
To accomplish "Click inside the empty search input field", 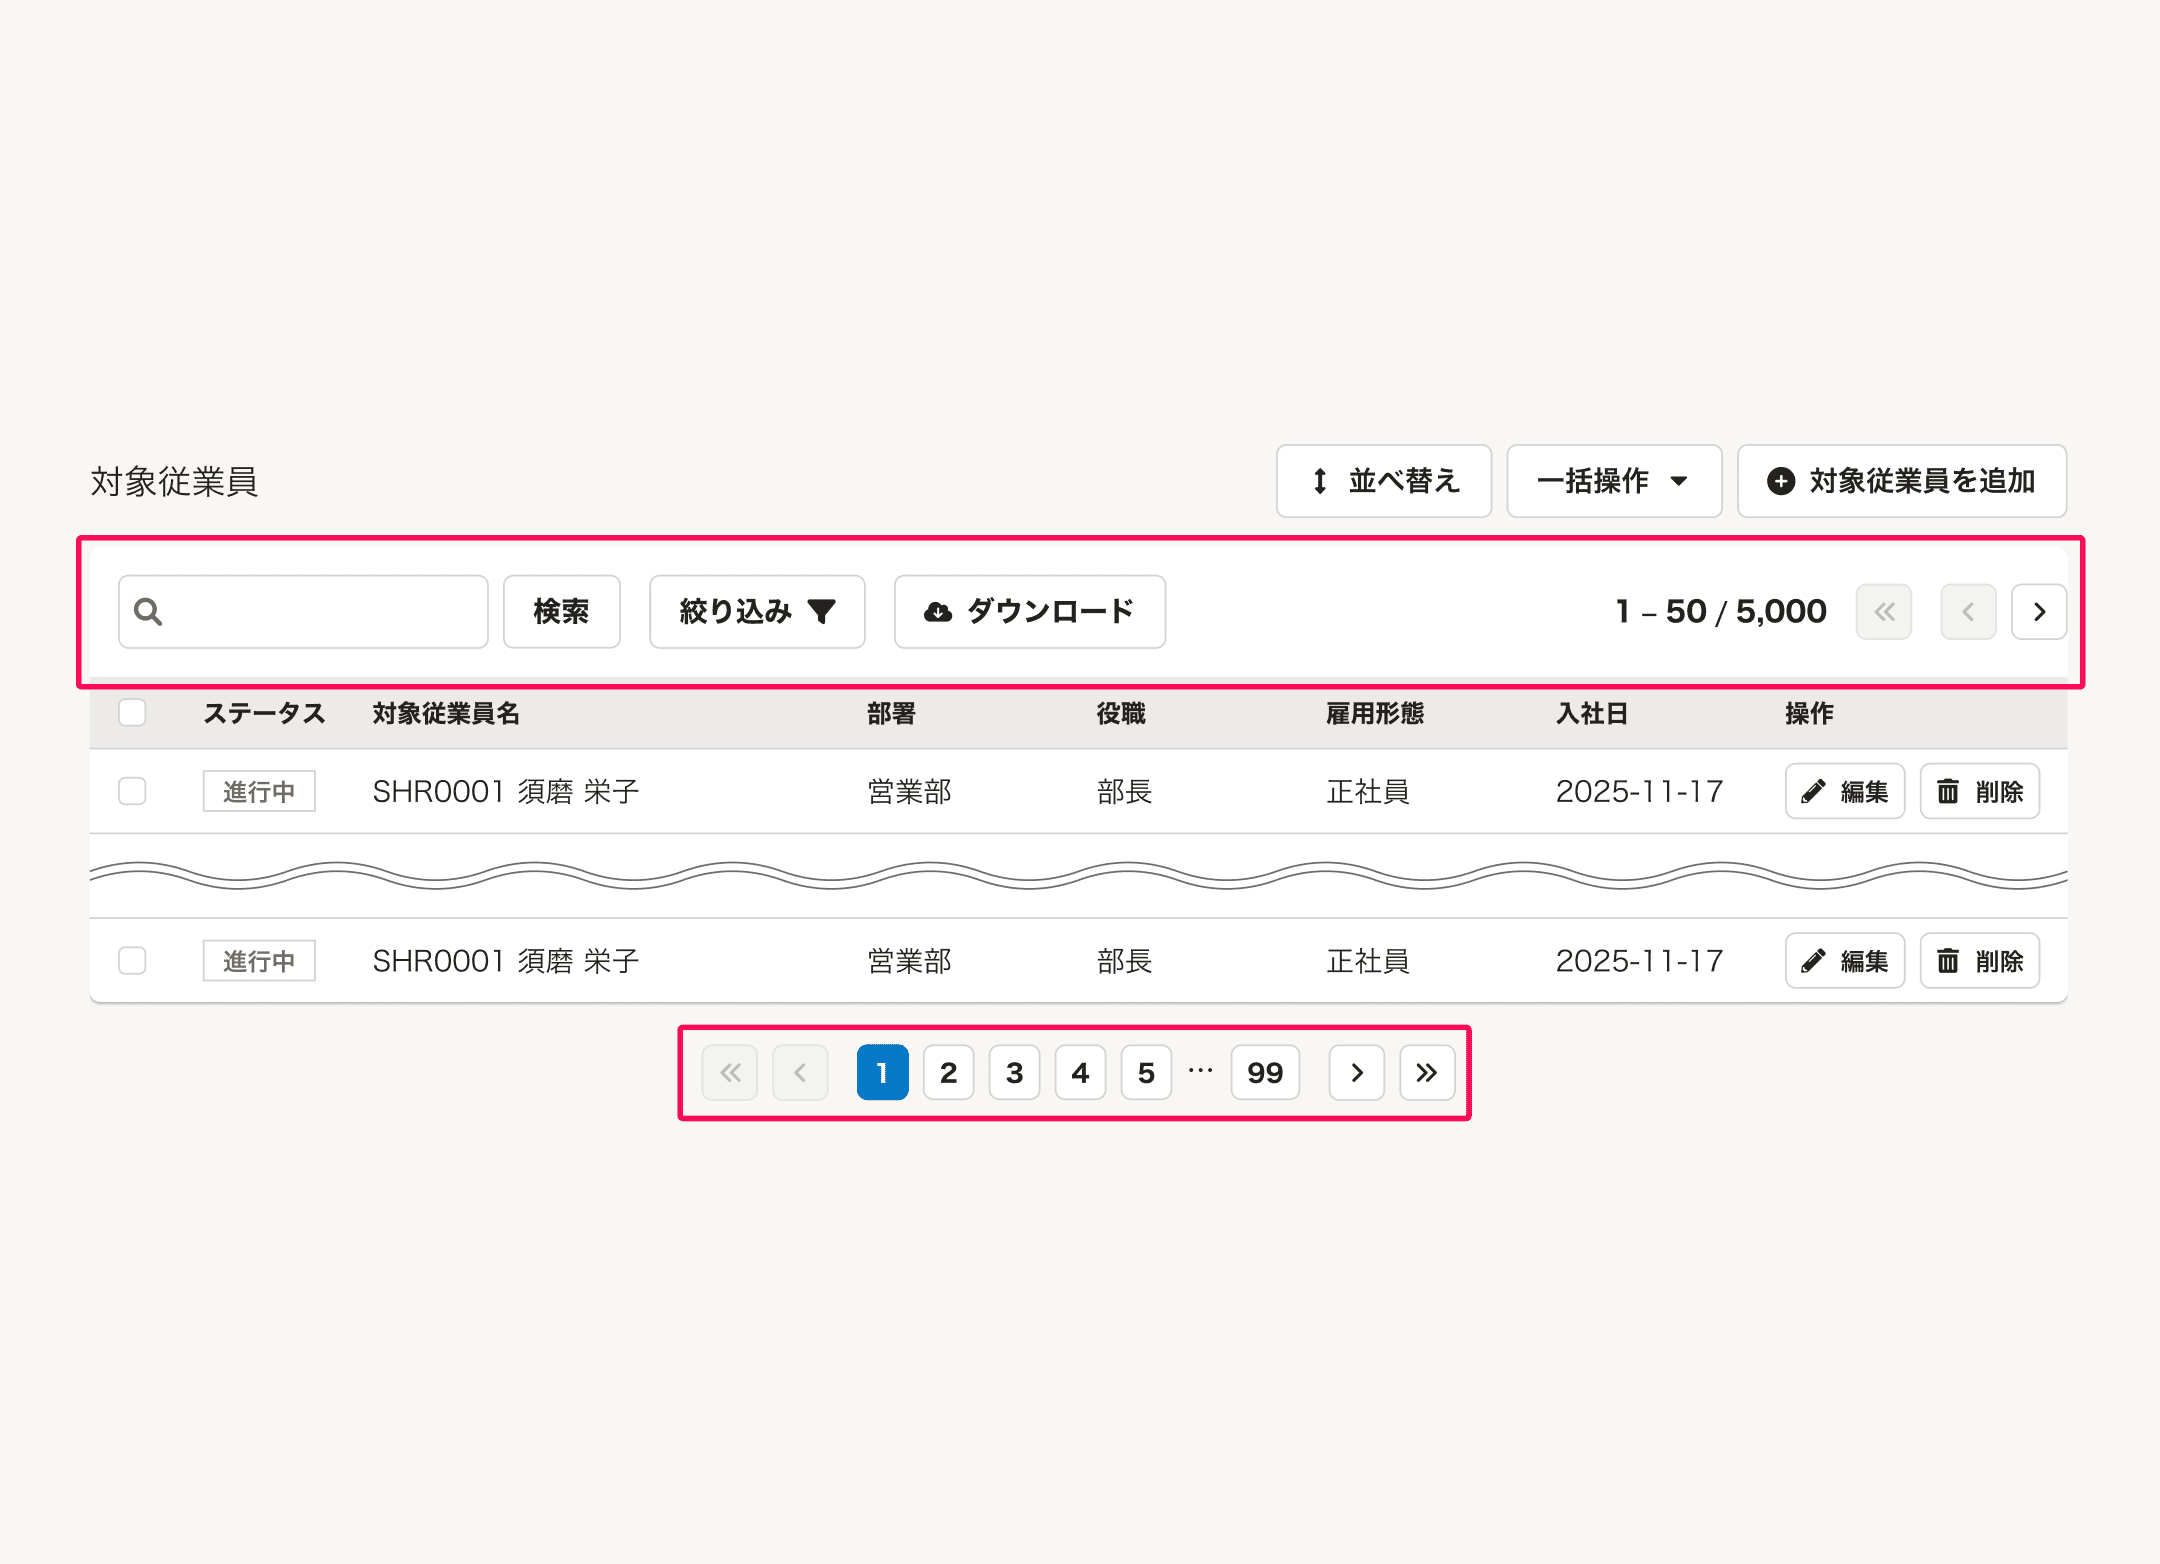I will (x=310, y=611).
